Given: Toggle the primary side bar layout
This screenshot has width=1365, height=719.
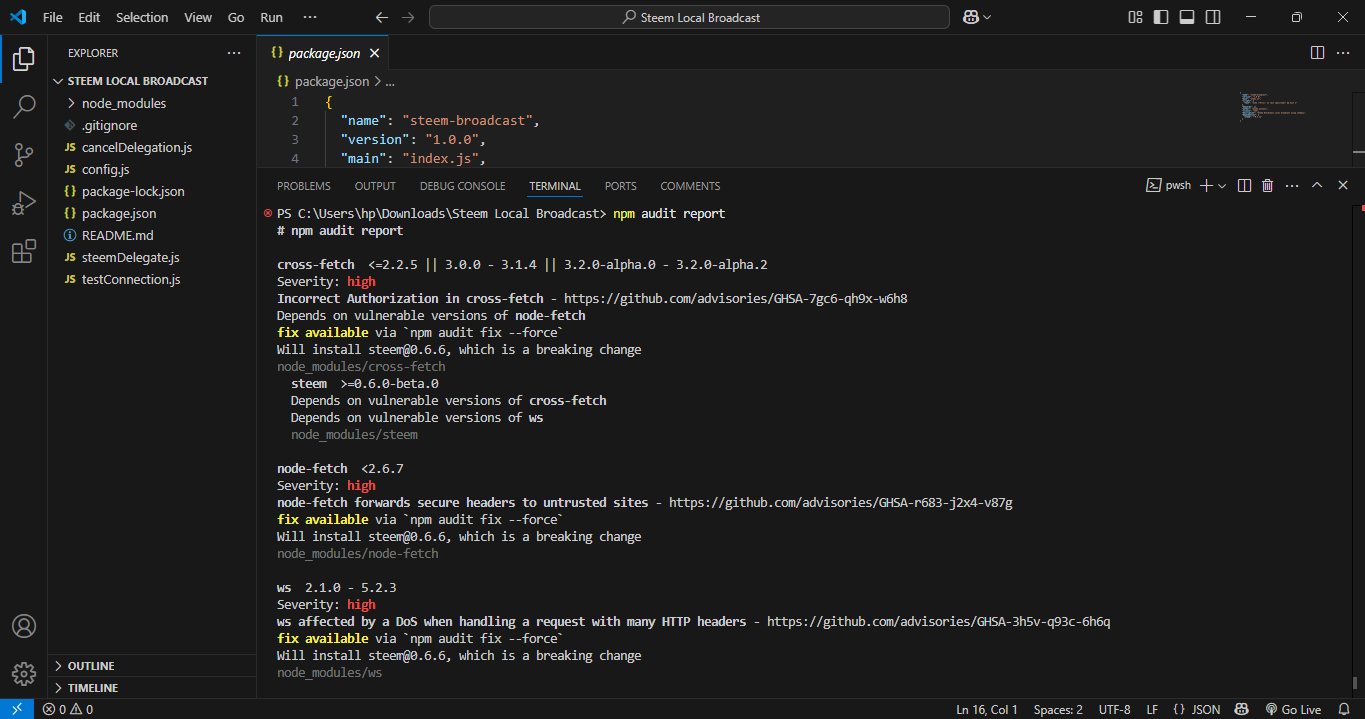Looking at the screenshot, I should coord(1161,17).
